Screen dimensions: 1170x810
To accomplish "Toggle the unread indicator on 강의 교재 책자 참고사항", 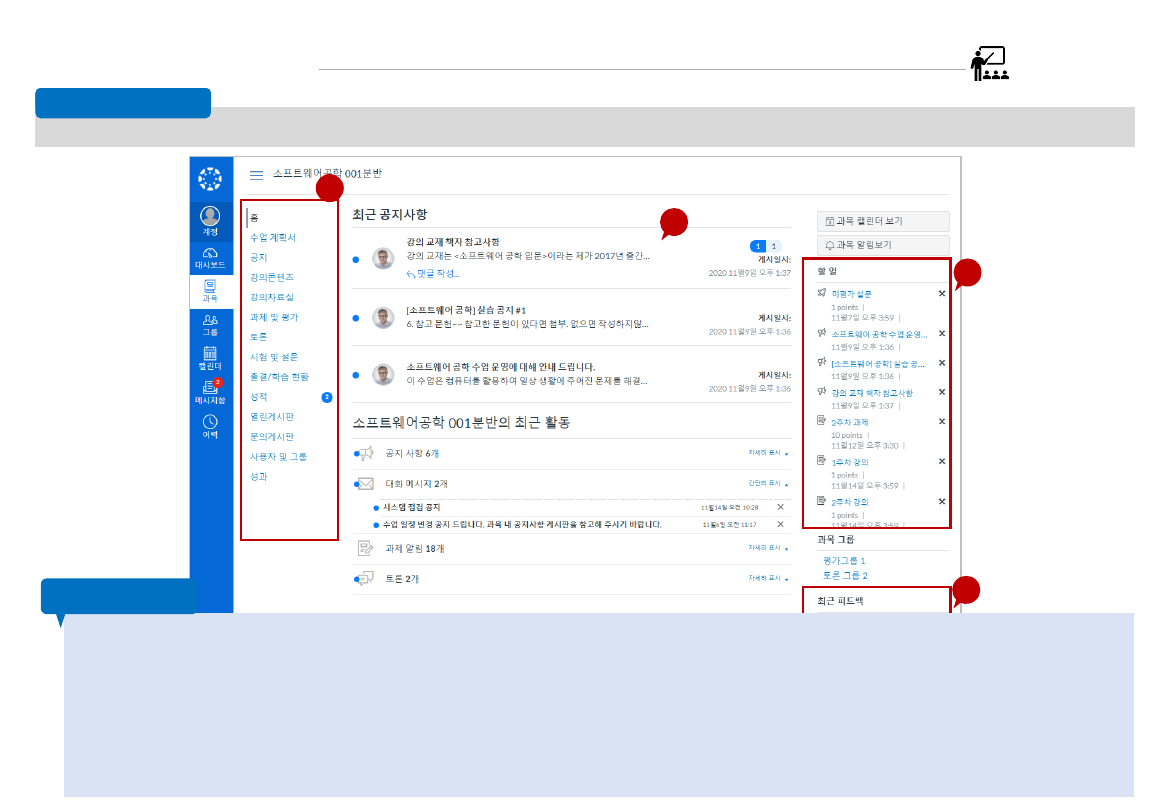I will (x=356, y=258).
